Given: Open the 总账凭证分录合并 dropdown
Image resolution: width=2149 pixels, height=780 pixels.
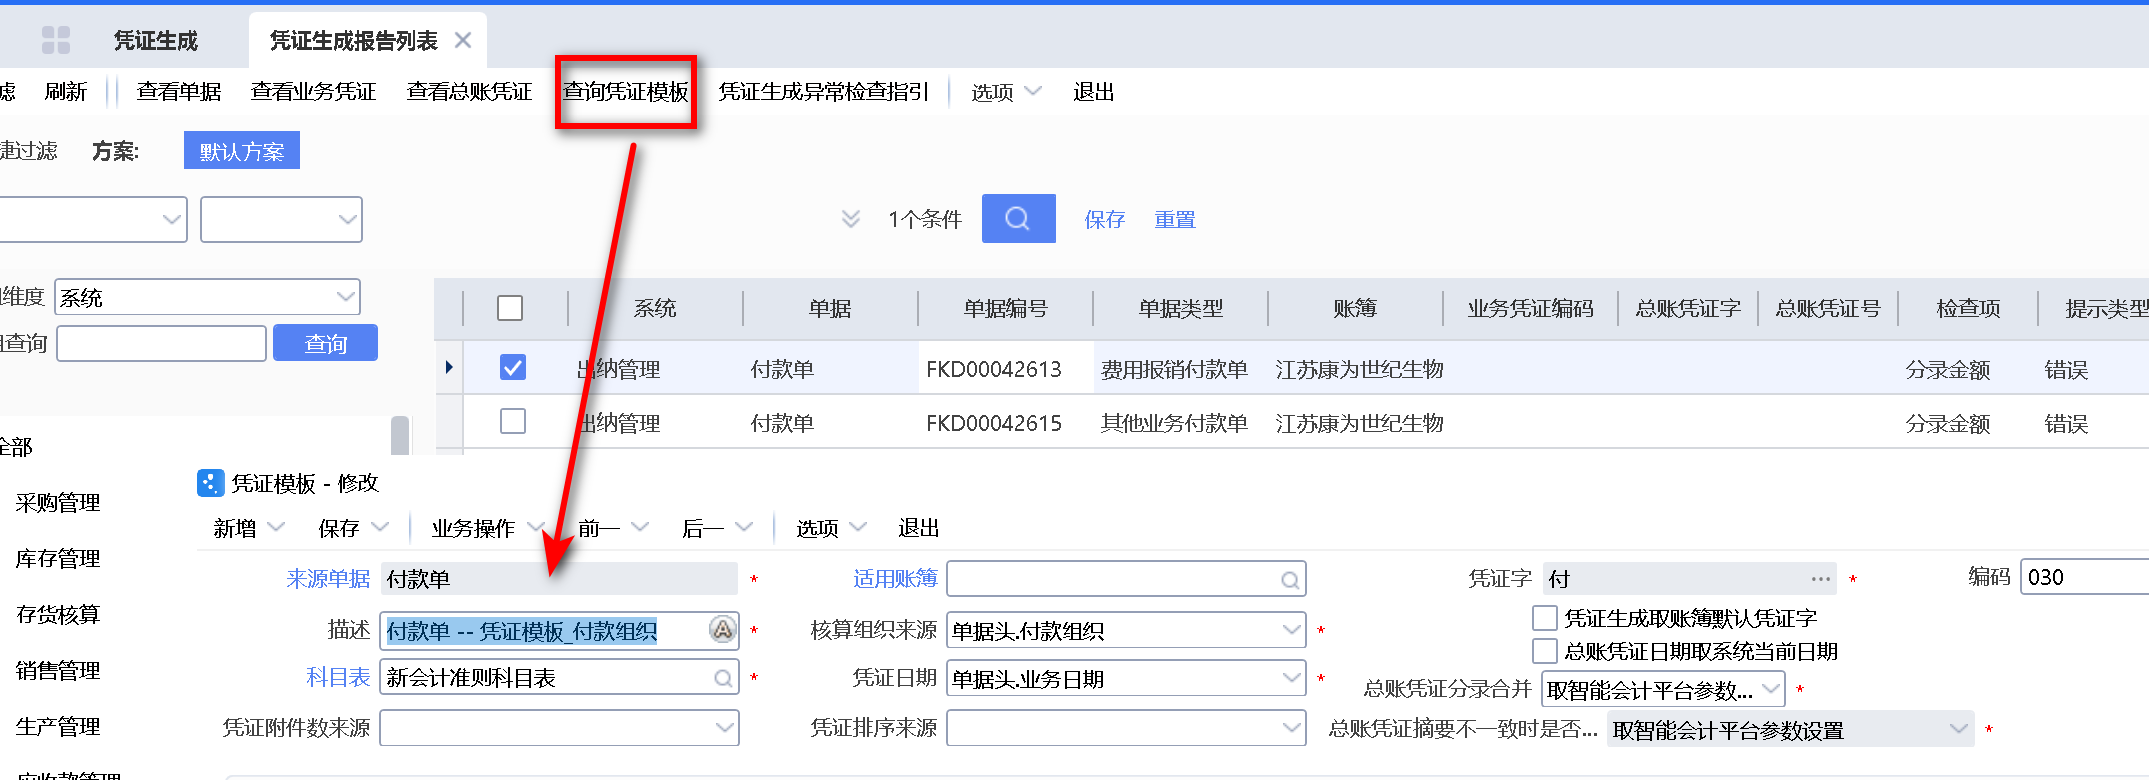Looking at the screenshot, I should point(1772,689).
